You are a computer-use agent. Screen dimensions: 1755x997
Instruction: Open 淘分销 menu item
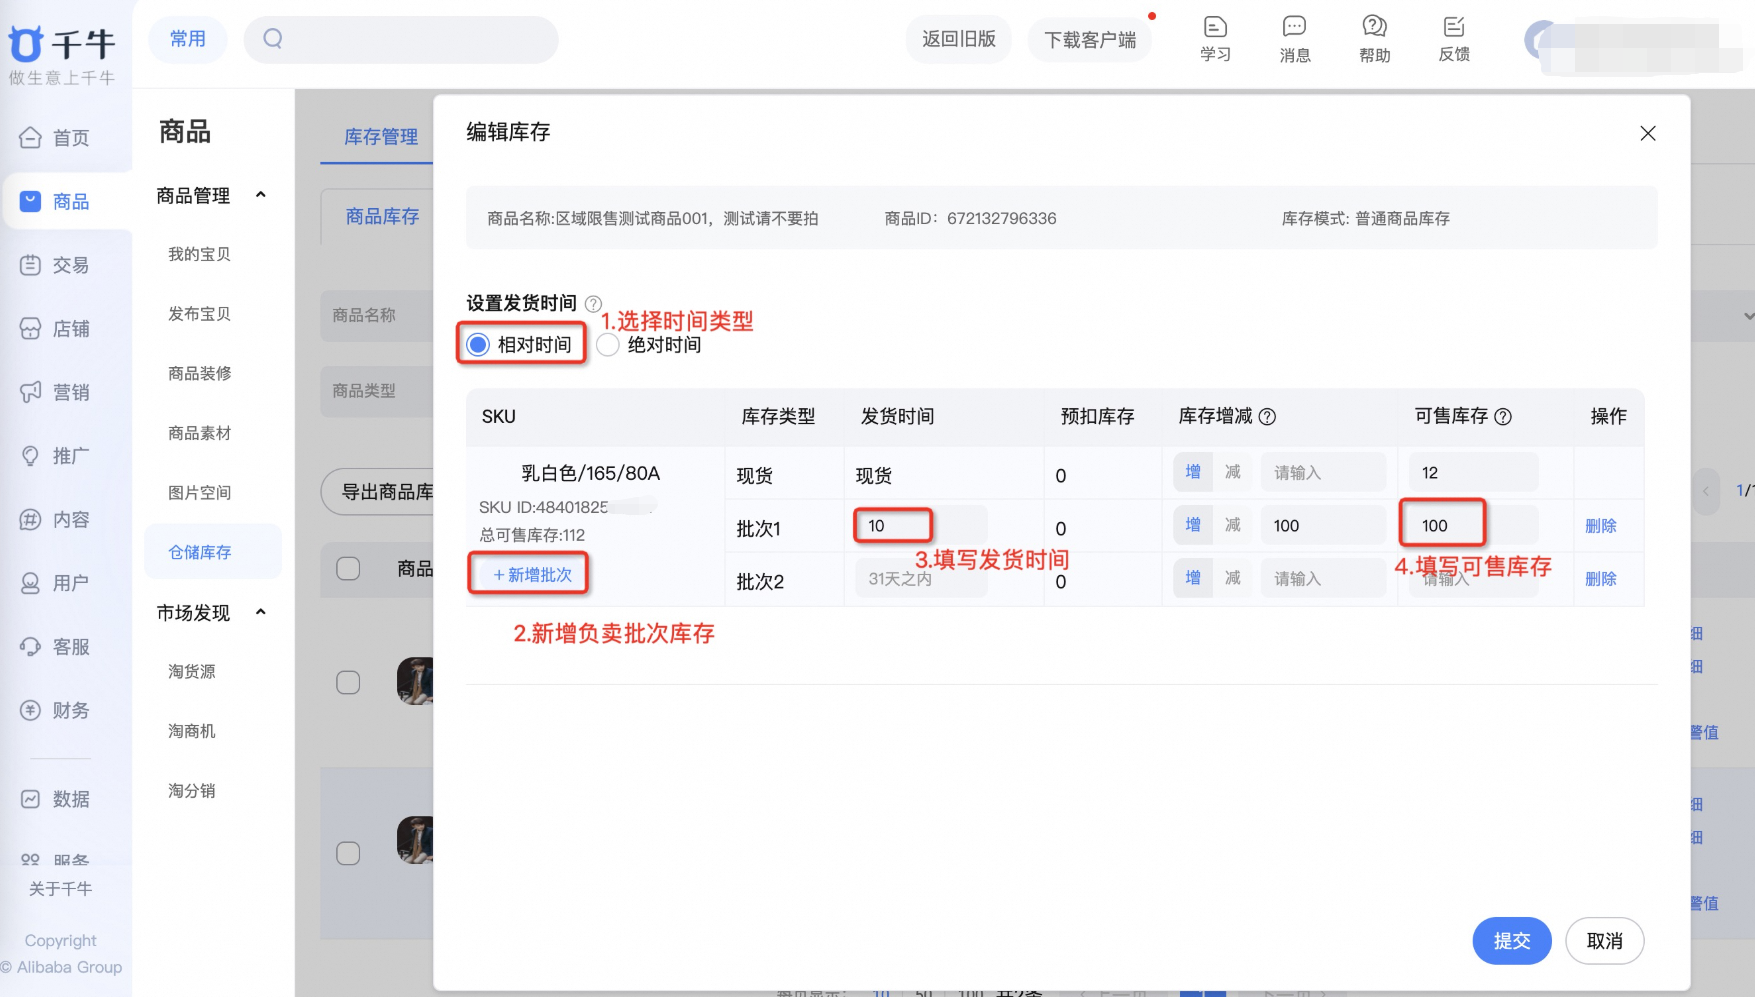coord(192,791)
